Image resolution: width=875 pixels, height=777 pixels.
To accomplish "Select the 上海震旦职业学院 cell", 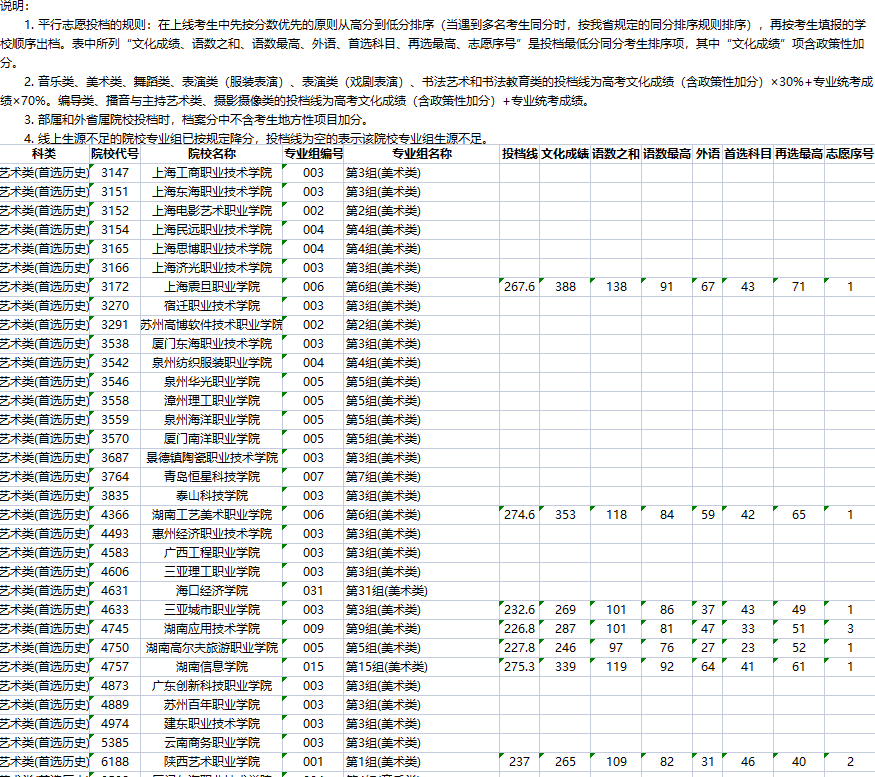I will point(211,287).
